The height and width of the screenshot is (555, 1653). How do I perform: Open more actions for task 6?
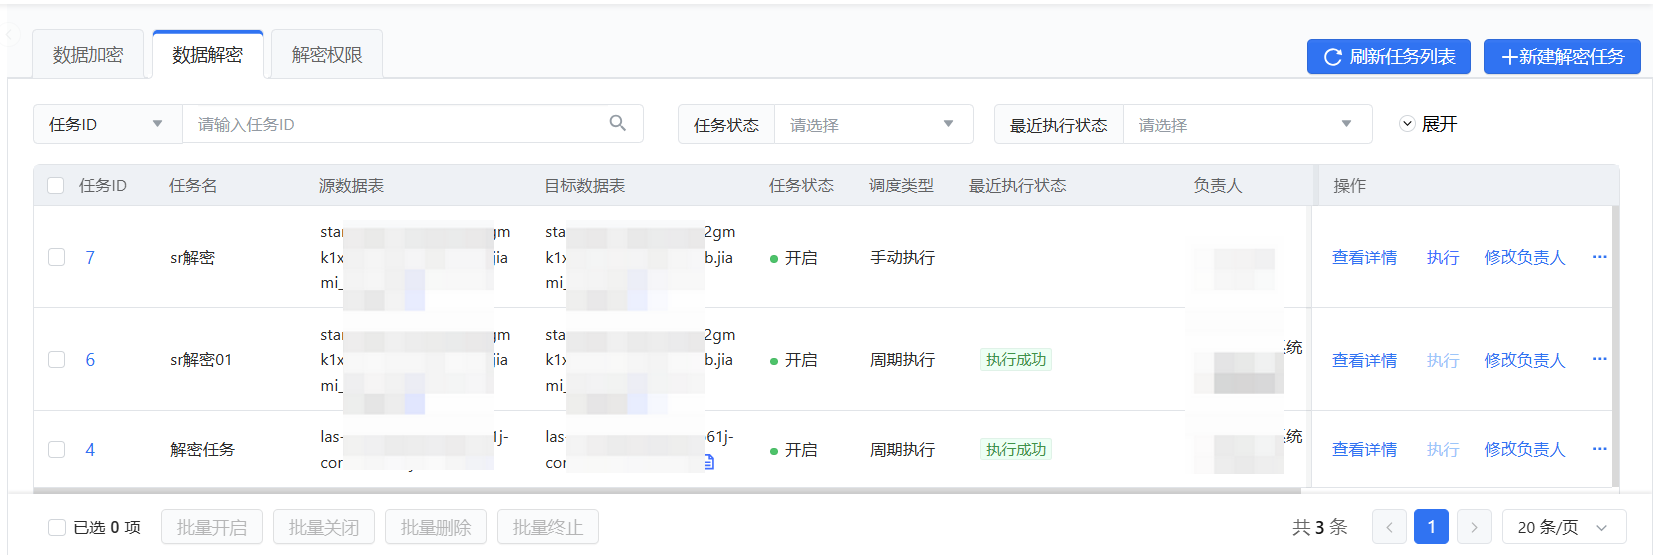pyautogui.click(x=1599, y=359)
